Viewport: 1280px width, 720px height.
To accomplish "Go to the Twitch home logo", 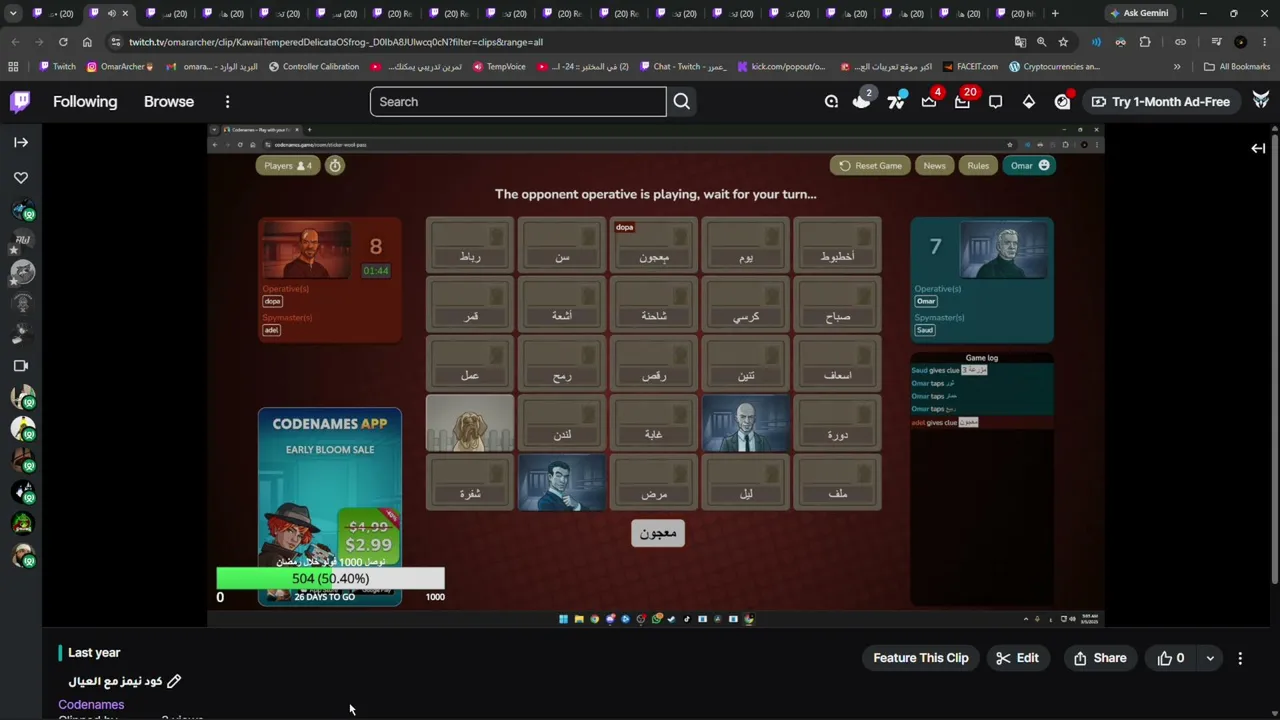I will click(x=20, y=101).
